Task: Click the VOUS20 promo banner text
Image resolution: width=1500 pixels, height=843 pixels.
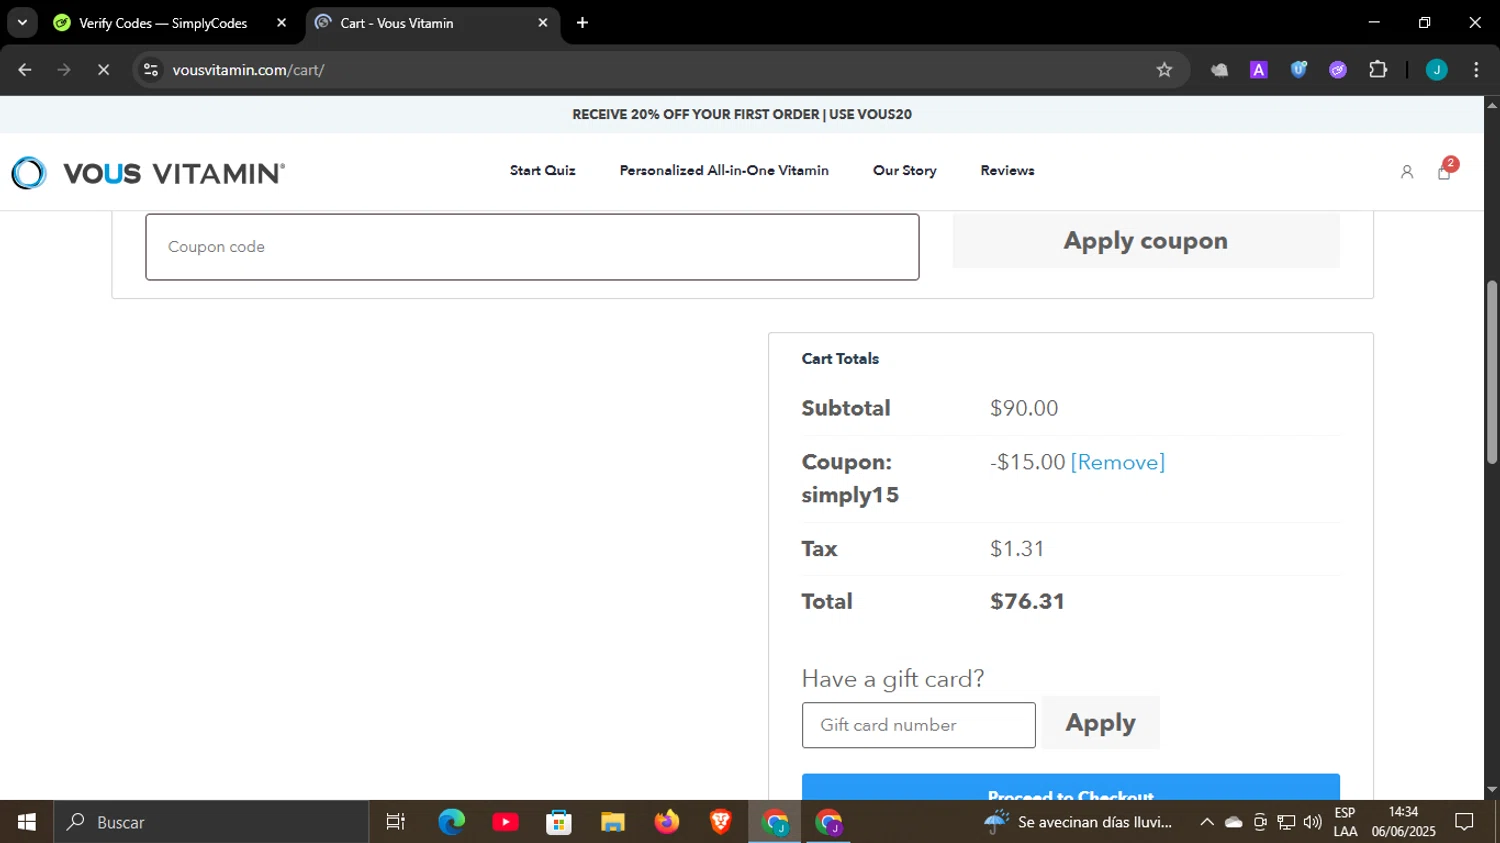Action: [742, 115]
